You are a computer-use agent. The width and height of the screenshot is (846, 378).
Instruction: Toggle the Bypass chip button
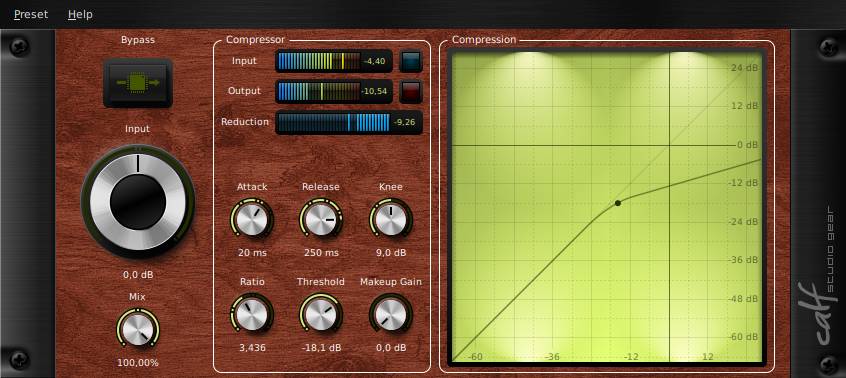click(x=138, y=83)
